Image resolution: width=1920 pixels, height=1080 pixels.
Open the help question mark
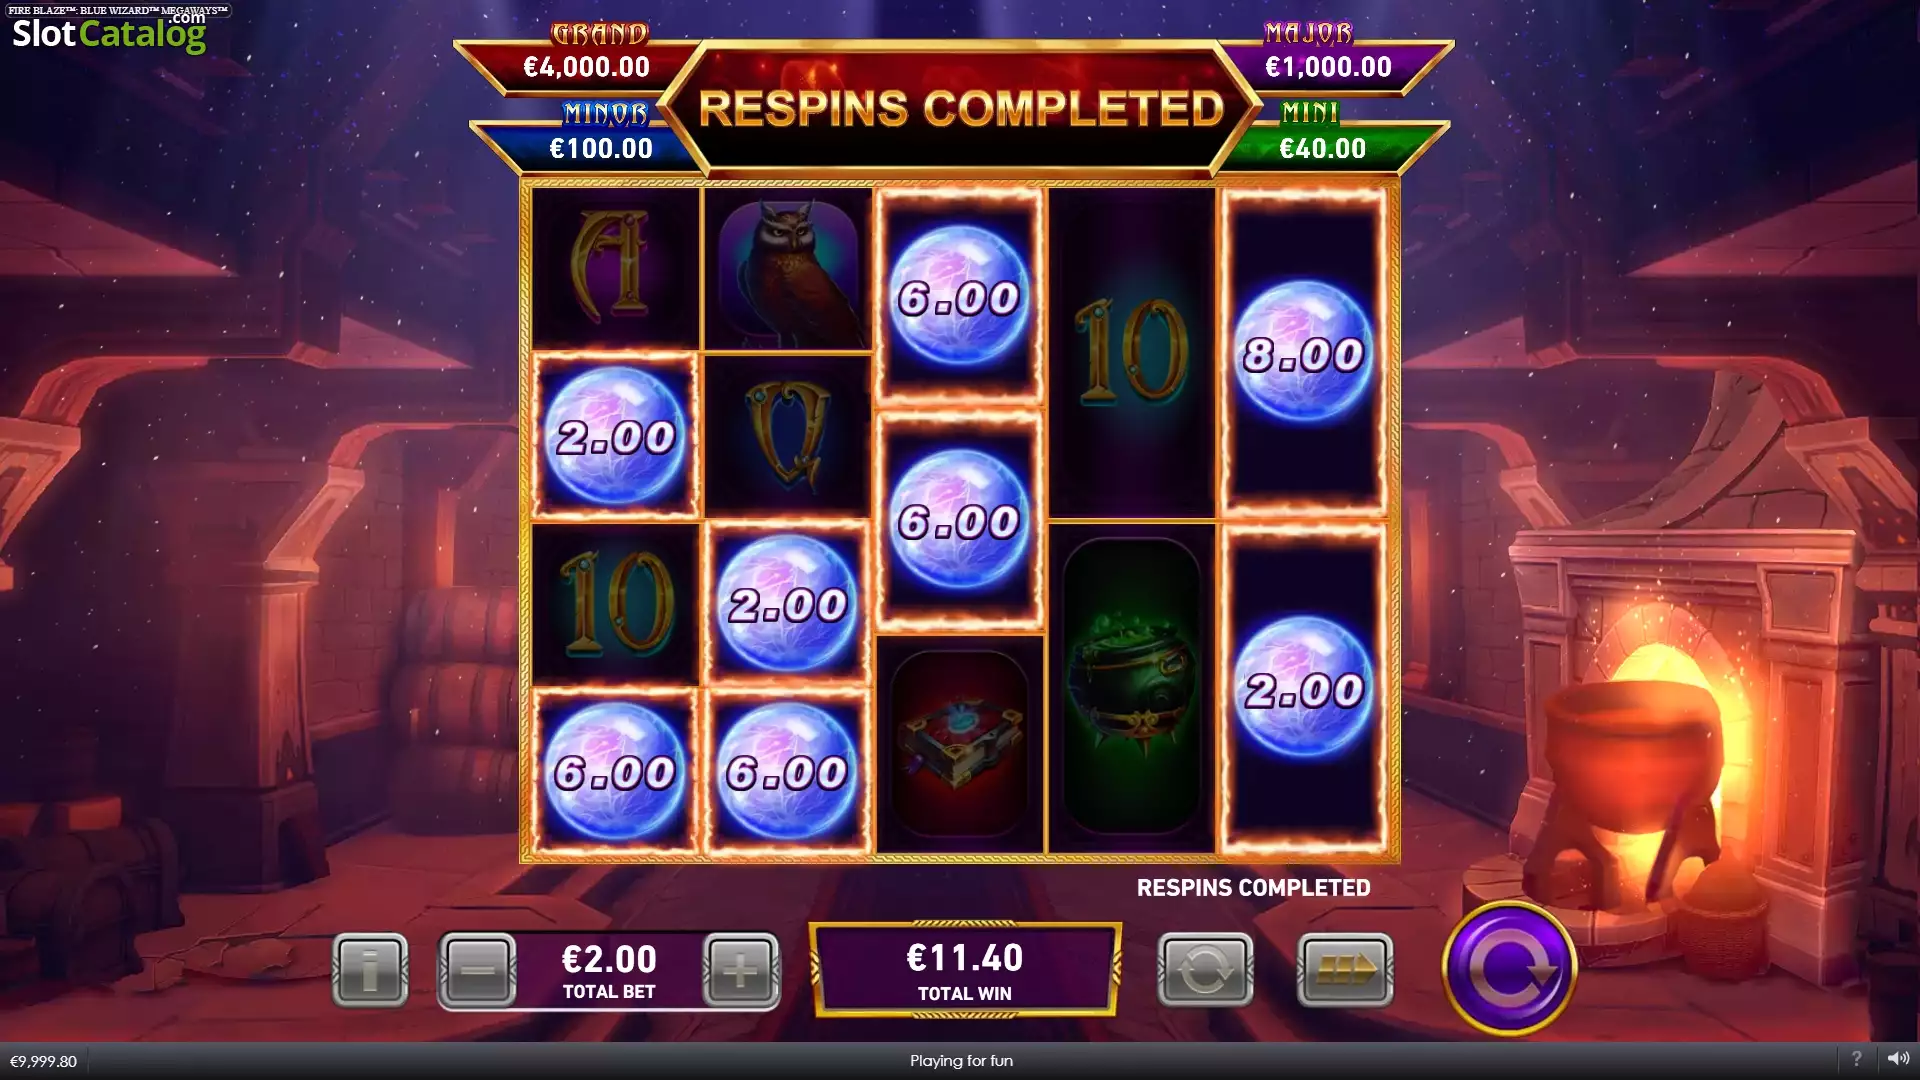point(1856,1059)
